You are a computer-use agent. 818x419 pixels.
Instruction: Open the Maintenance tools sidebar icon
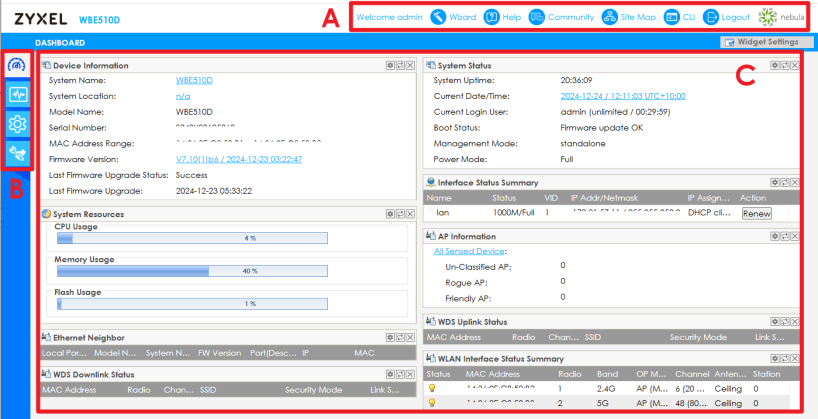coord(17,153)
